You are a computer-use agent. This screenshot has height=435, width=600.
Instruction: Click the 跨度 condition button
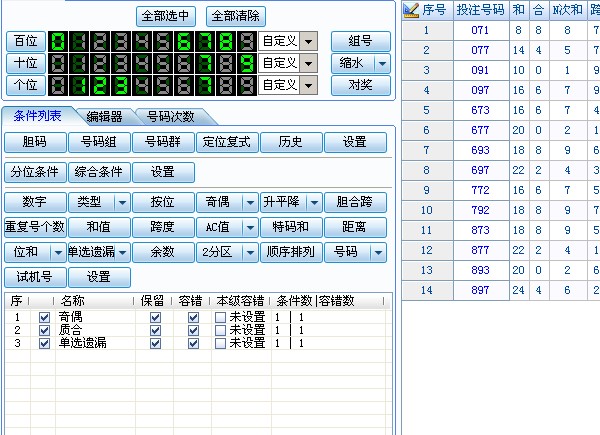[163, 228]
